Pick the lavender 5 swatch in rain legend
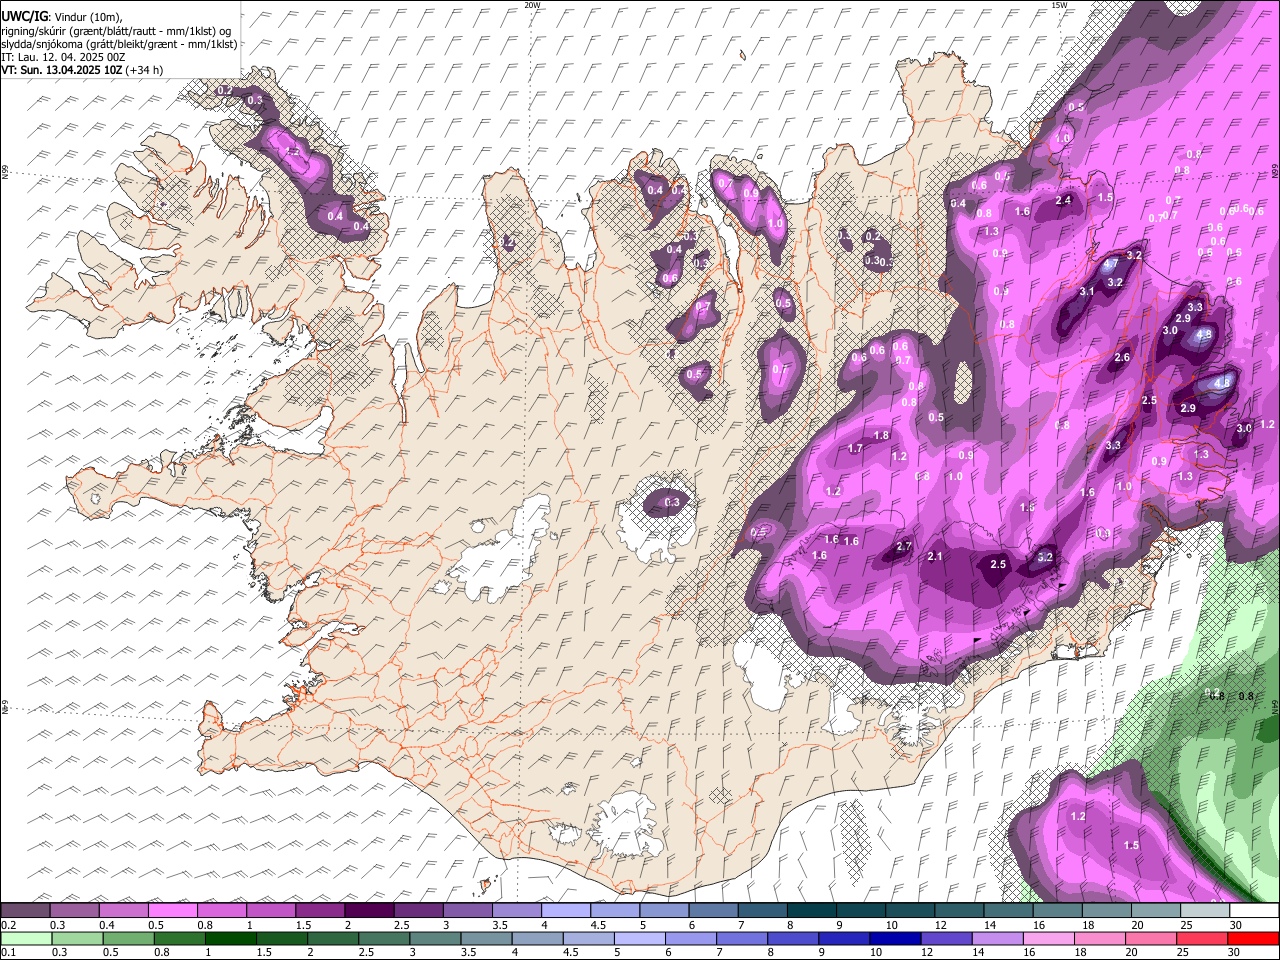The image size is (1280, 960). point(641,938)
